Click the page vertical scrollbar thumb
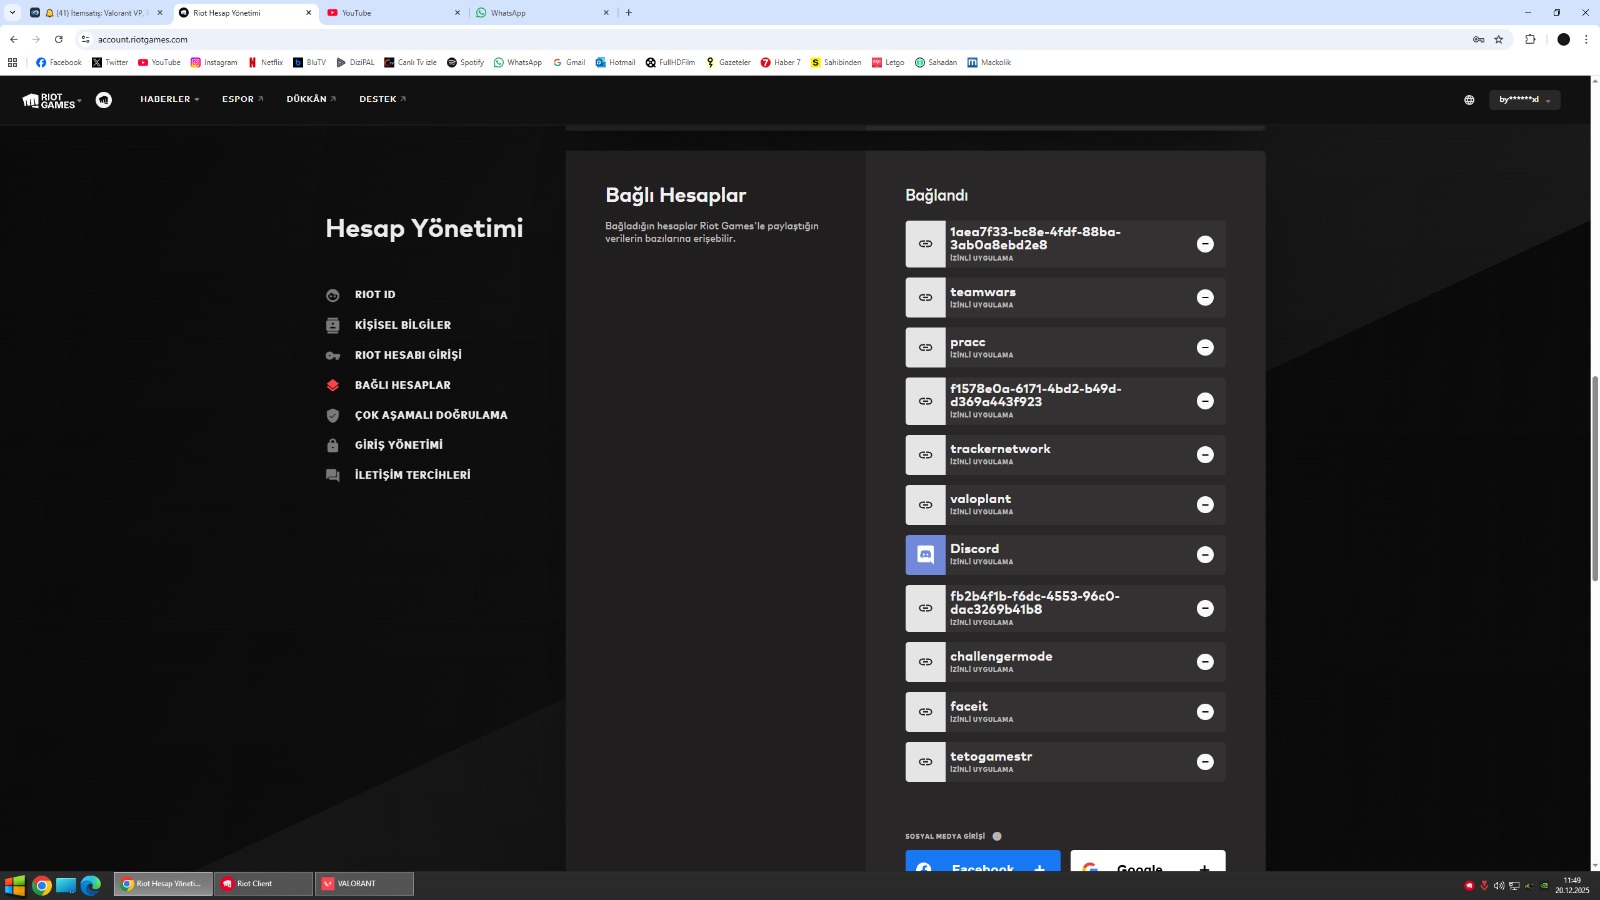This screenshot has width=1600, height=900. coord(1595,478)
